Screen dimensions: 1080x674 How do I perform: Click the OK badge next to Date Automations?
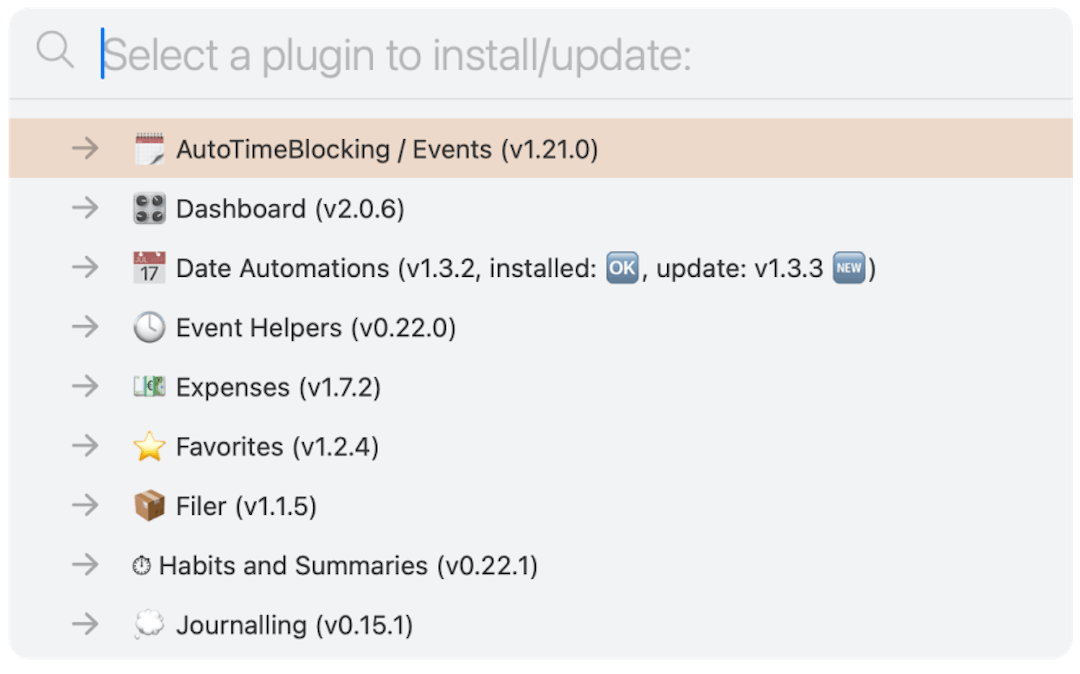point(620,266)
